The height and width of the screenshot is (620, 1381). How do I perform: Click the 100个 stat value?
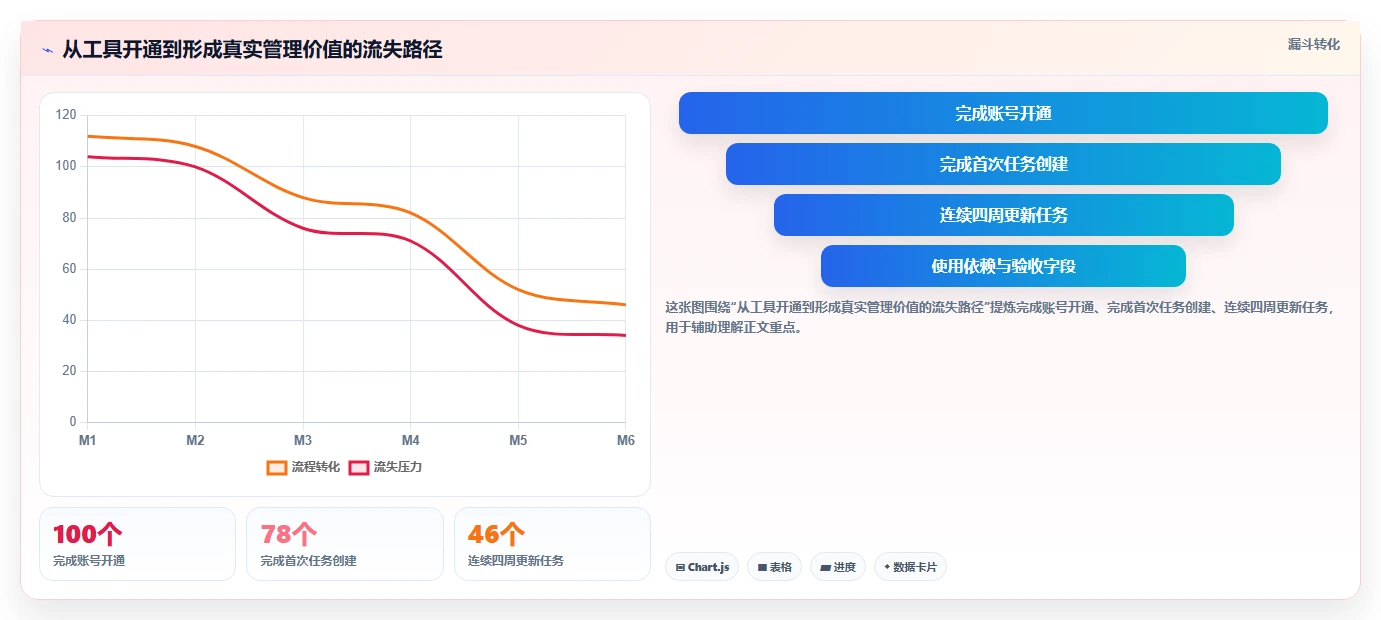tap(88, 534)
